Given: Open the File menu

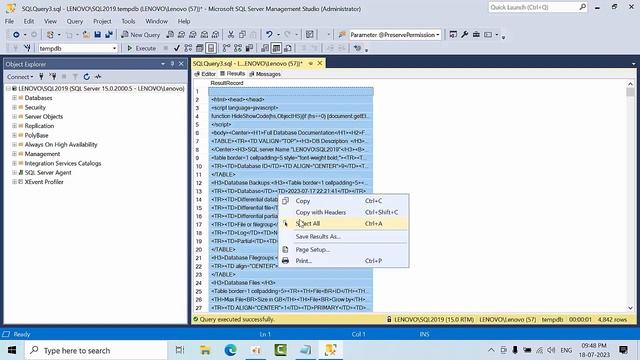Looking at the screenshot, I should [x=9, y=21].
